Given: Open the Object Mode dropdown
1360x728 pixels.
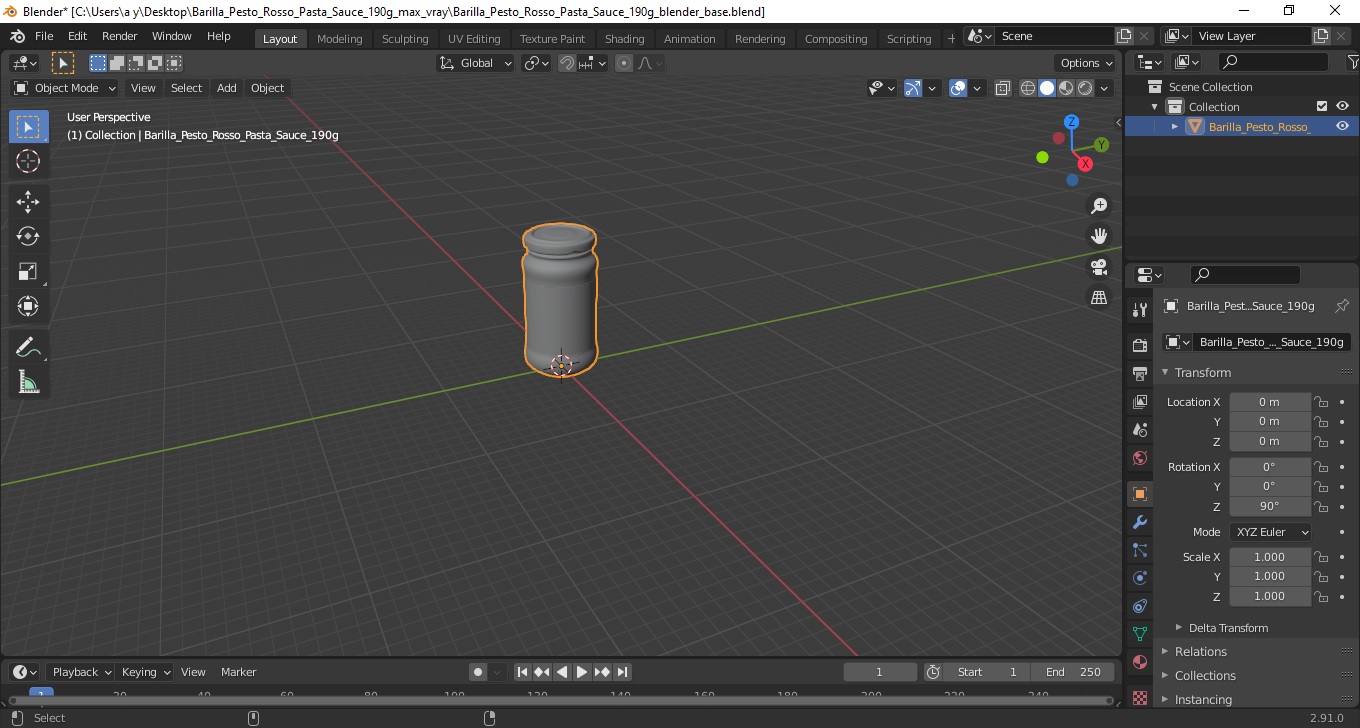Looking at the screenshot, I should coord(65,88).
